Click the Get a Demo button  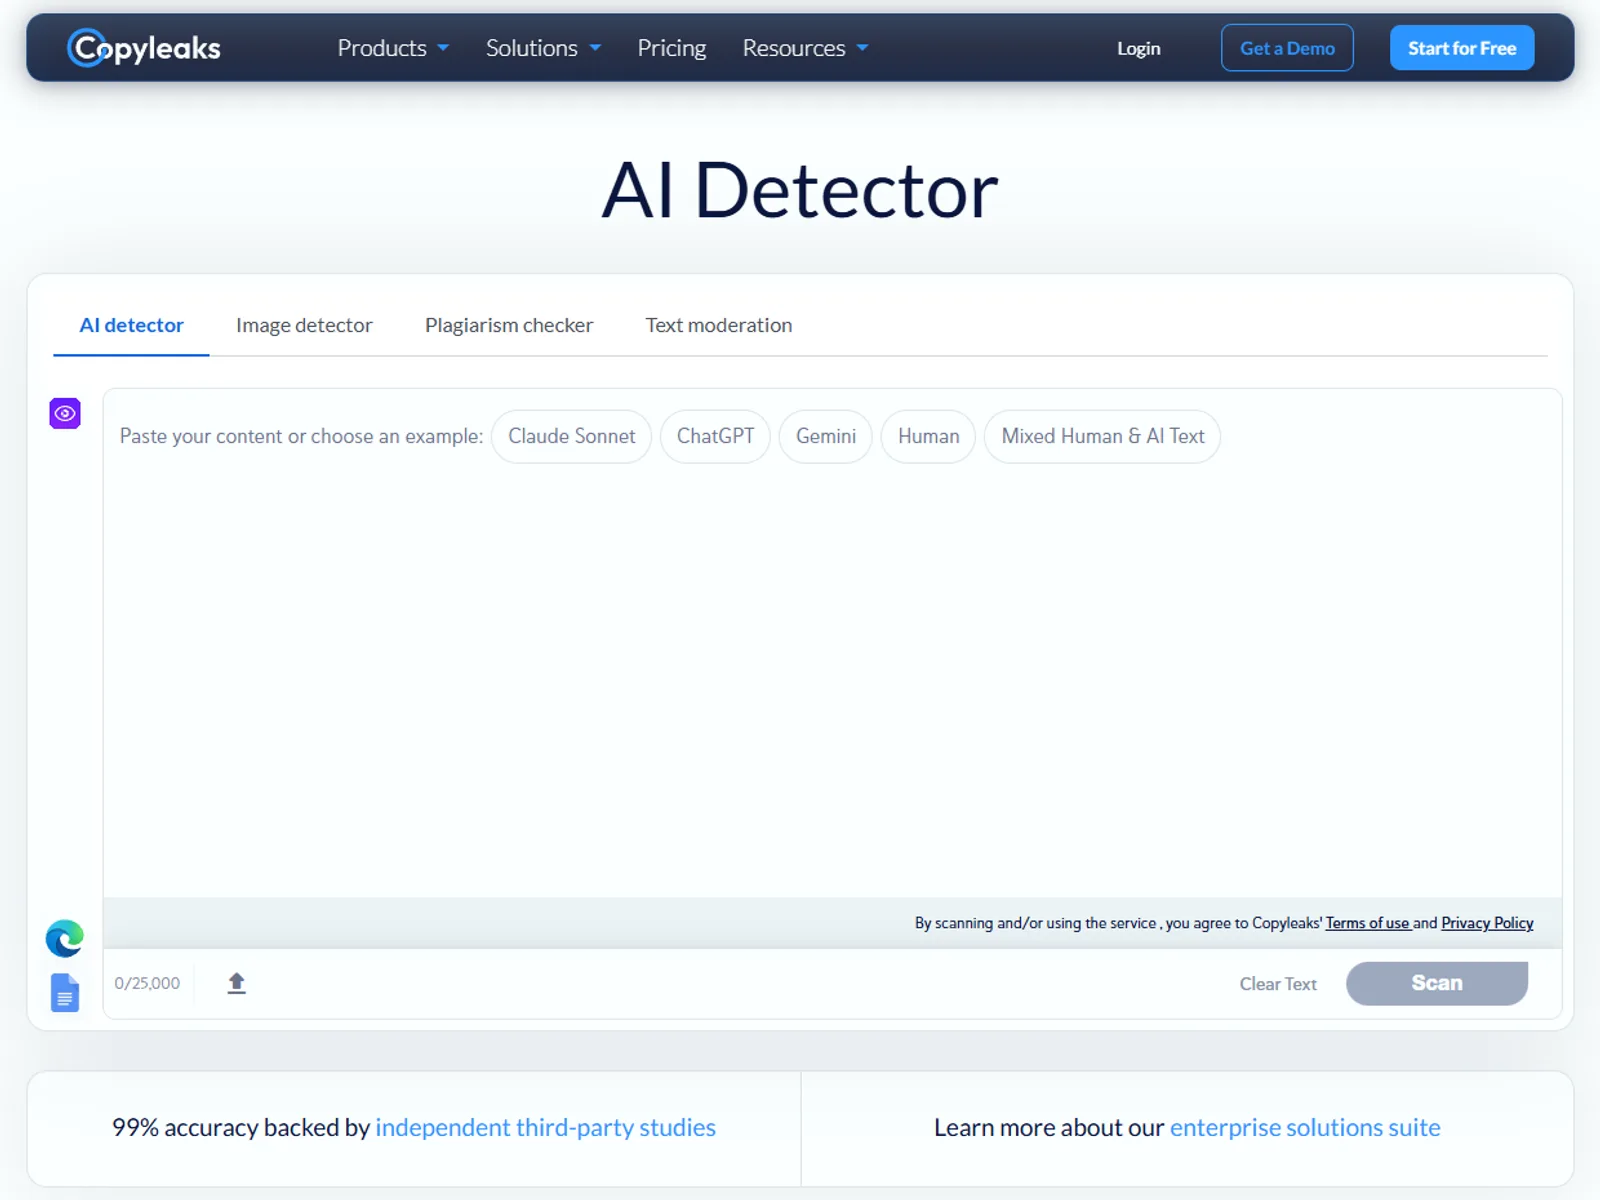(1287, 48)
